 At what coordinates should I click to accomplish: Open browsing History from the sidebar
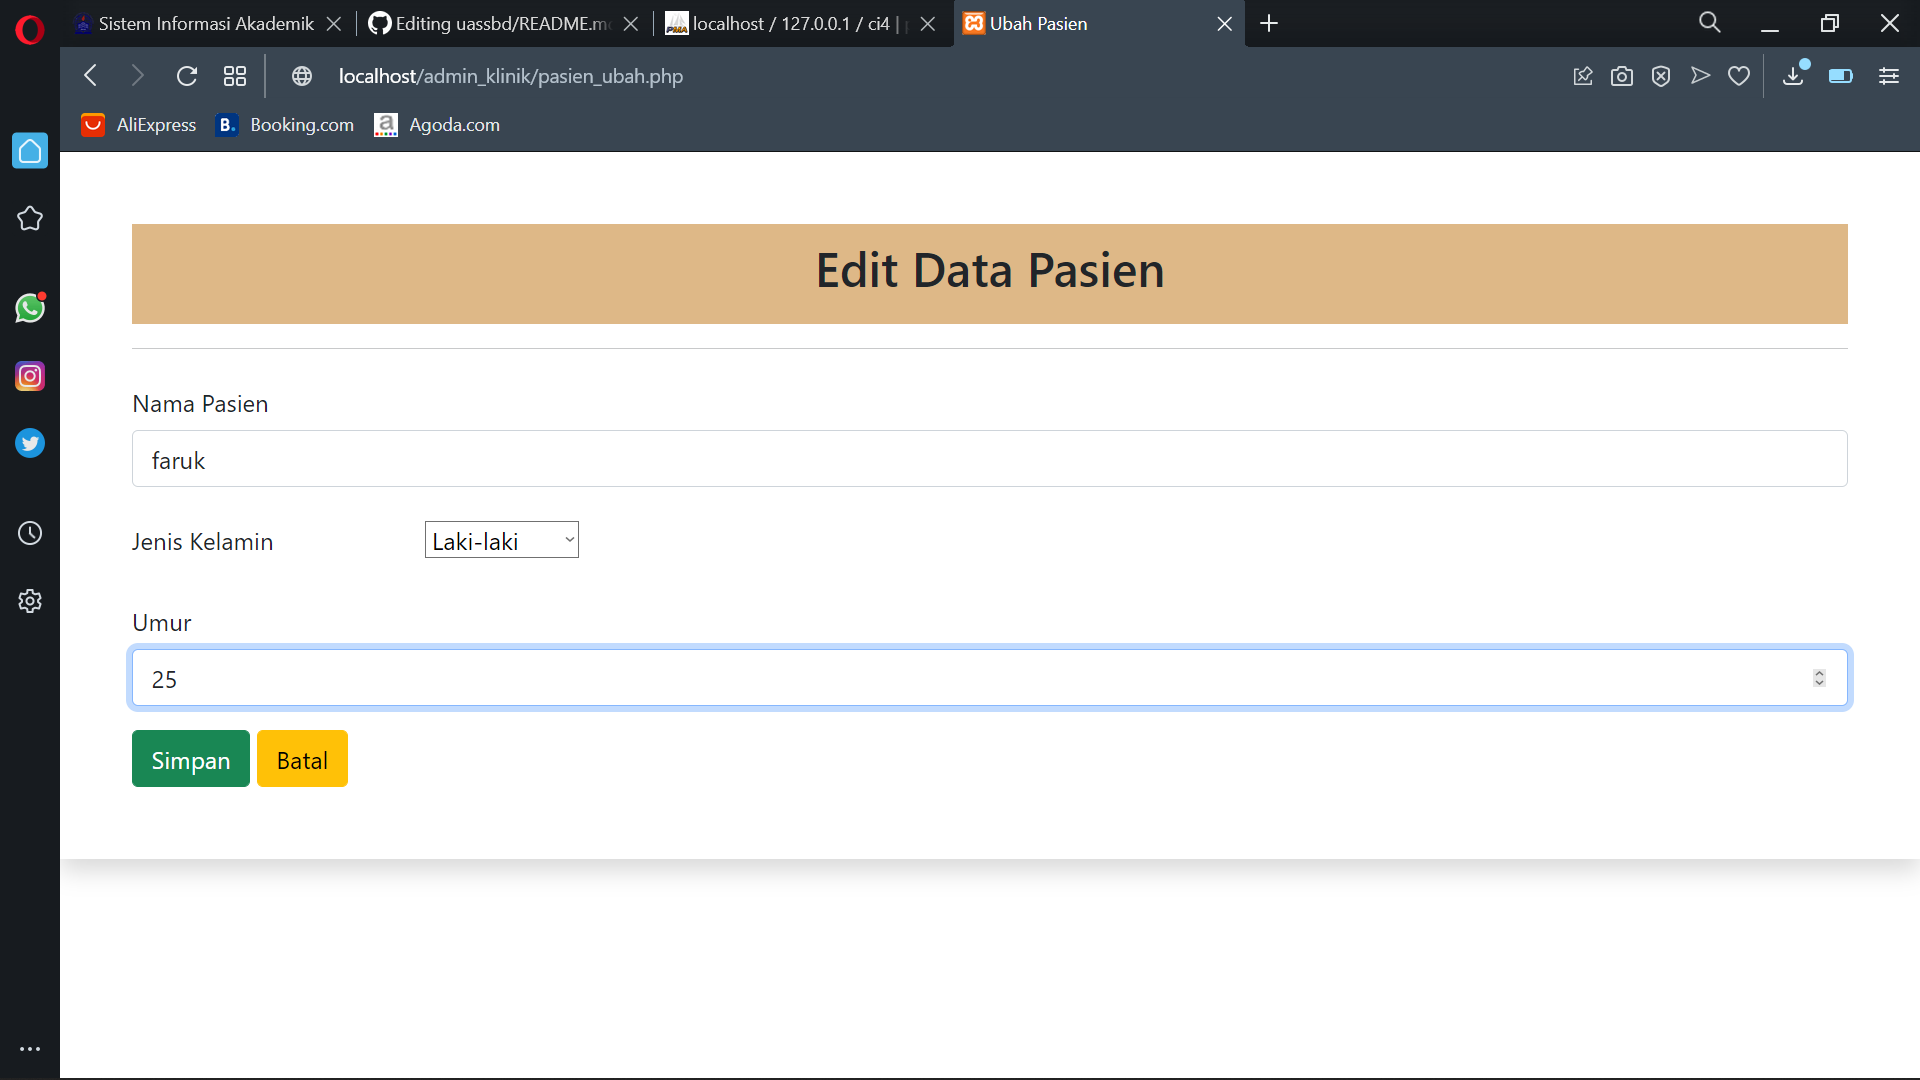tap(30, 533)
